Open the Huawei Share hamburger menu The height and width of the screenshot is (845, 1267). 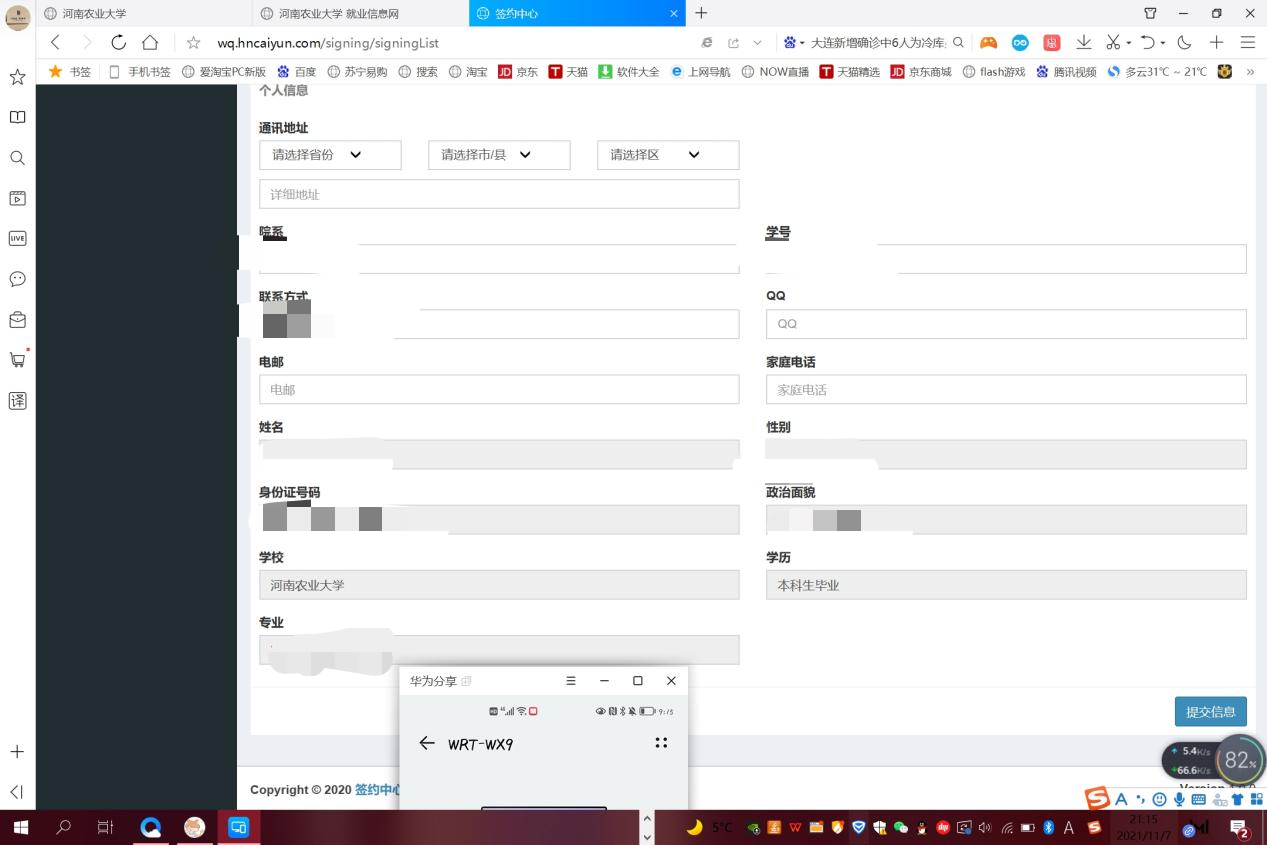pos(571,681)
